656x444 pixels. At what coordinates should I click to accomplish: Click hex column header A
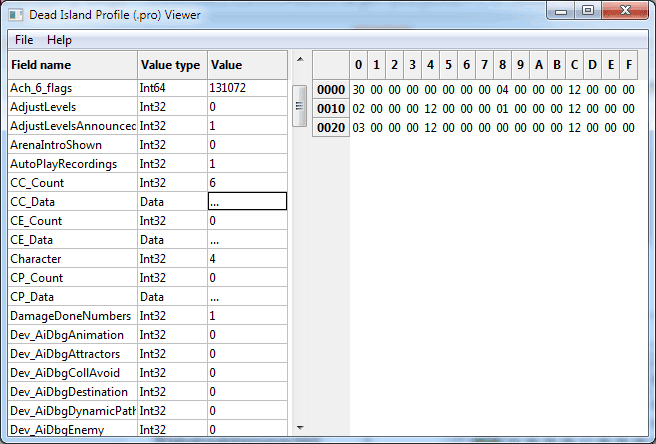538,65
